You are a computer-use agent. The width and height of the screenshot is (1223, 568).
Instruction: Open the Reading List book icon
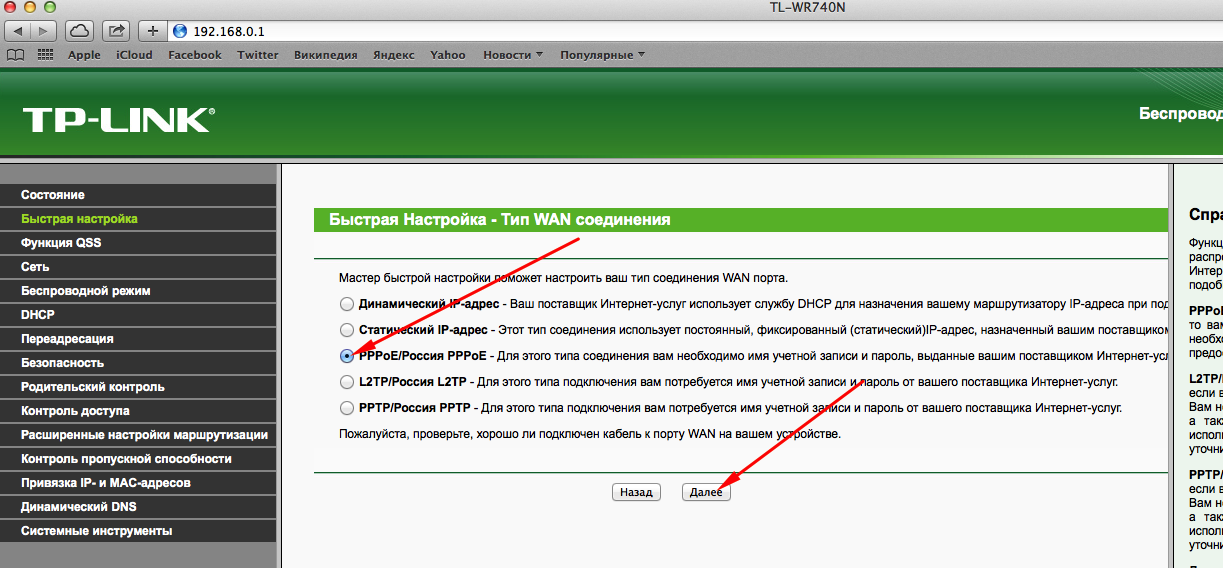(16, 55)
